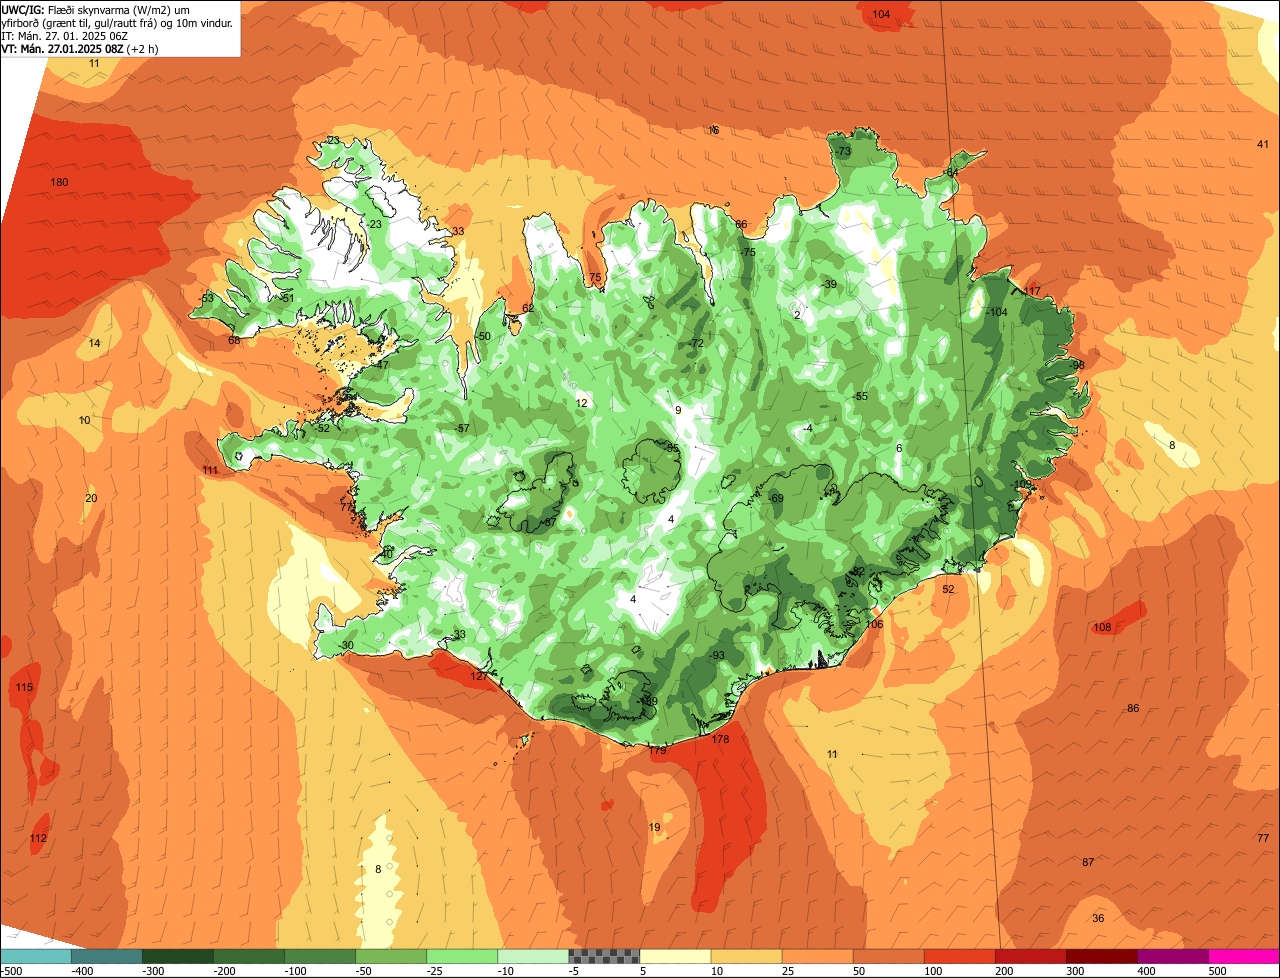Image resolution: width=1280 pixels, height=978 pixels.
Task: Click the value "-73" on the northeast peninsula
Action: point(842,151)
